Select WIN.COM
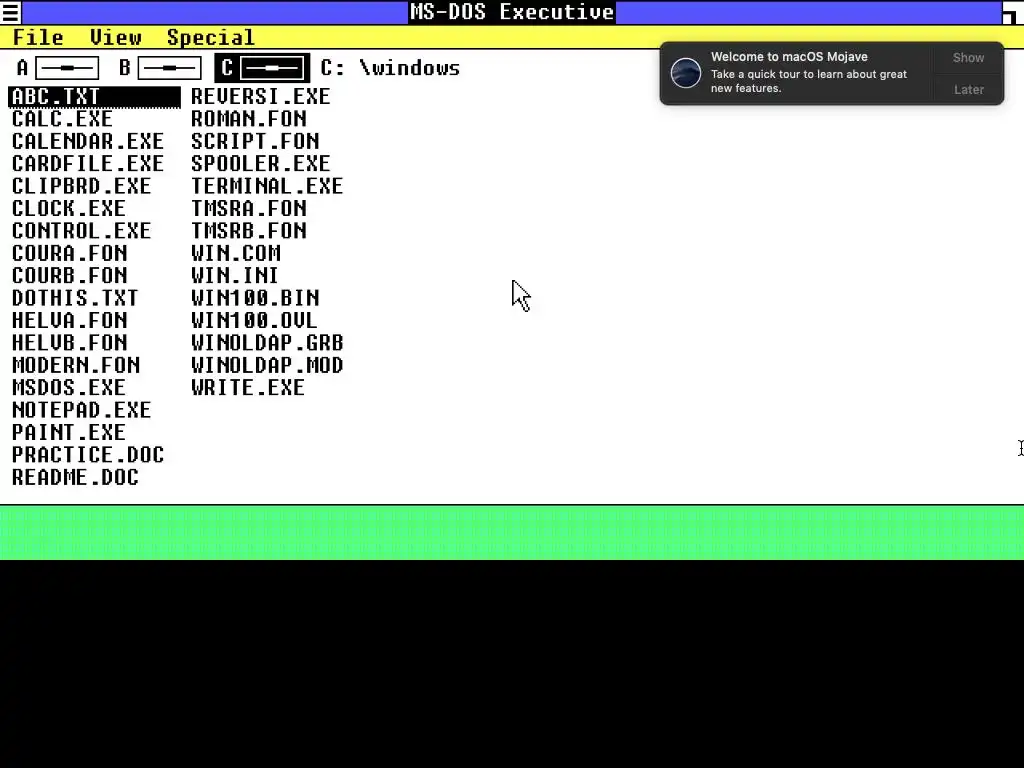The height and width of the screenshot is (768, 1024). 236,253
